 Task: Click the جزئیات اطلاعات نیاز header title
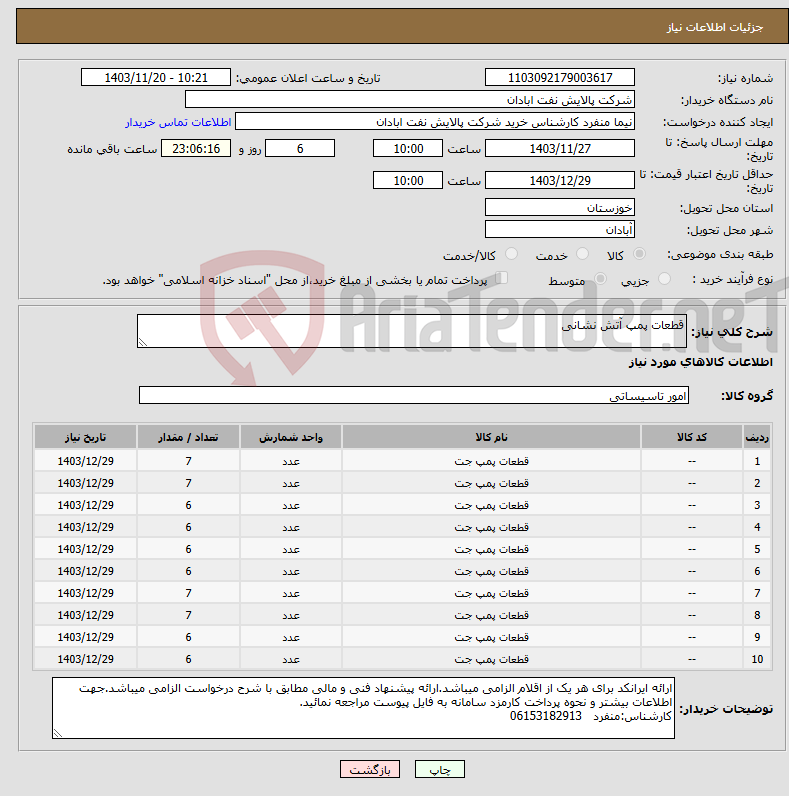tap(715, 27)
